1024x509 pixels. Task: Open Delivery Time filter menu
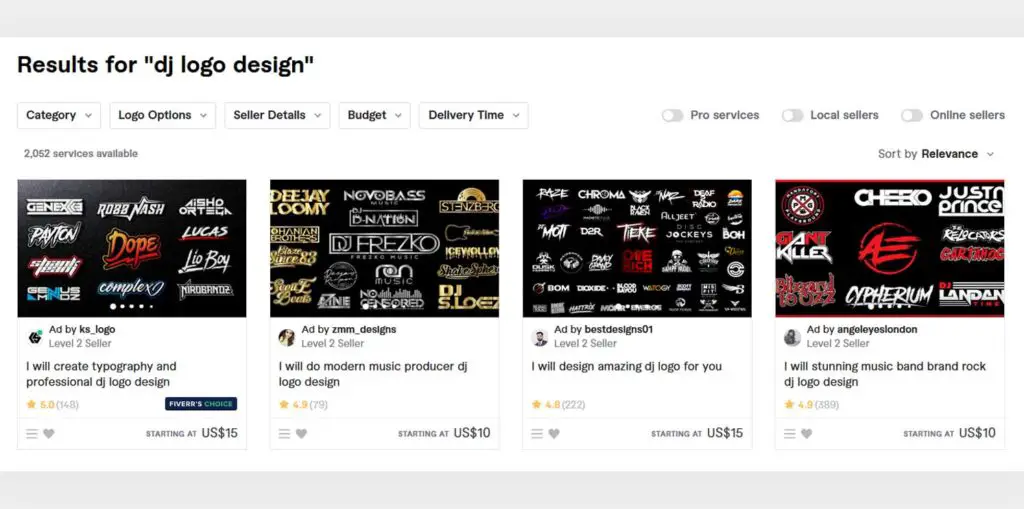(x=473, y=115)
